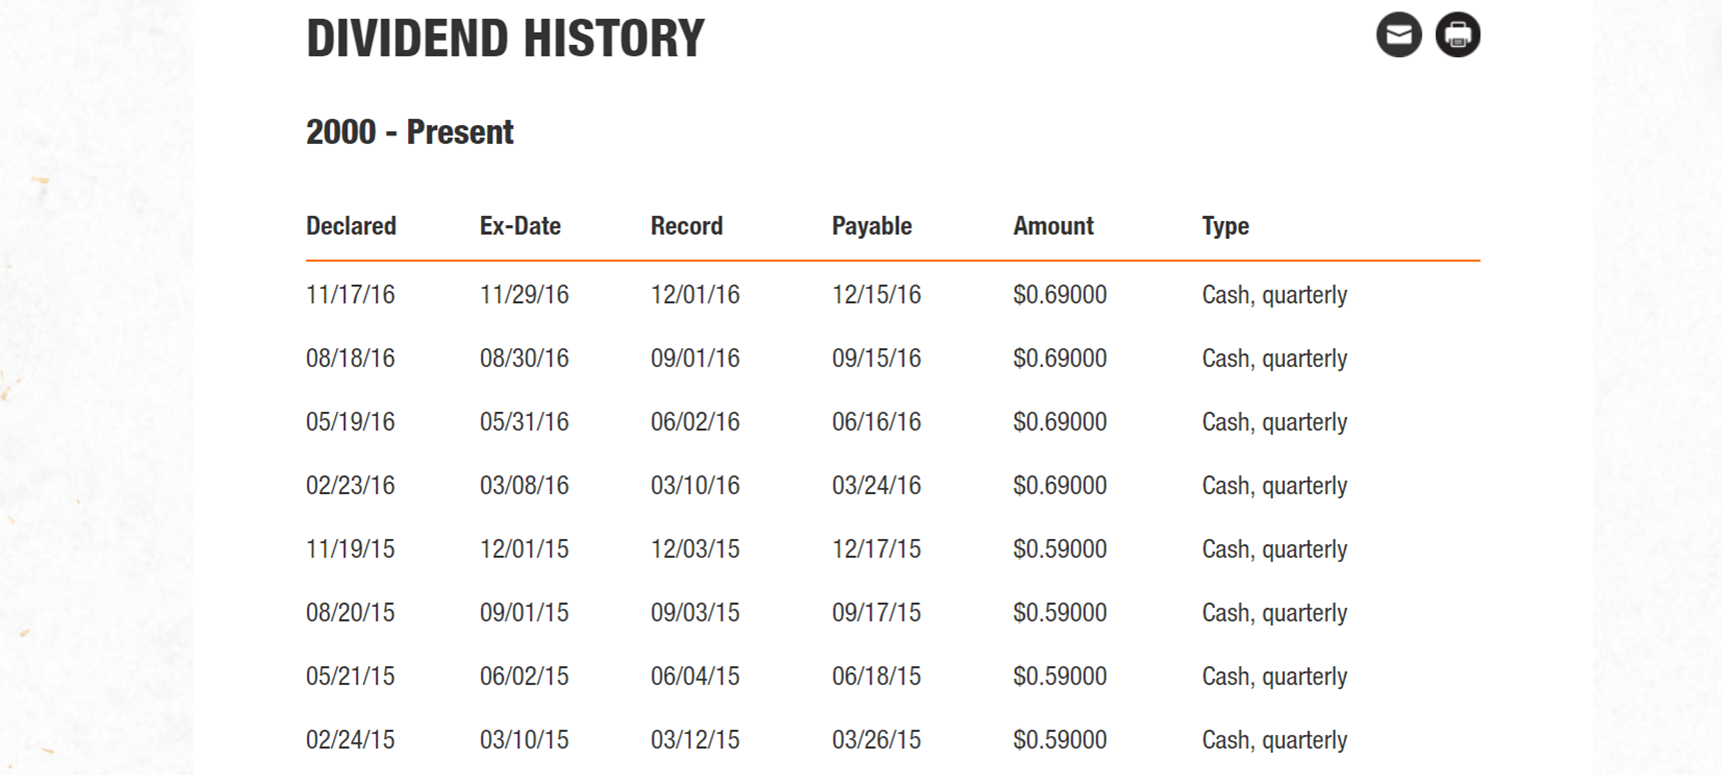Image resolution: width=1722 pixels, height=775 pixels.
Task: Click the $0.59000 amount for 11/19/15
Action: (1059, 549)
